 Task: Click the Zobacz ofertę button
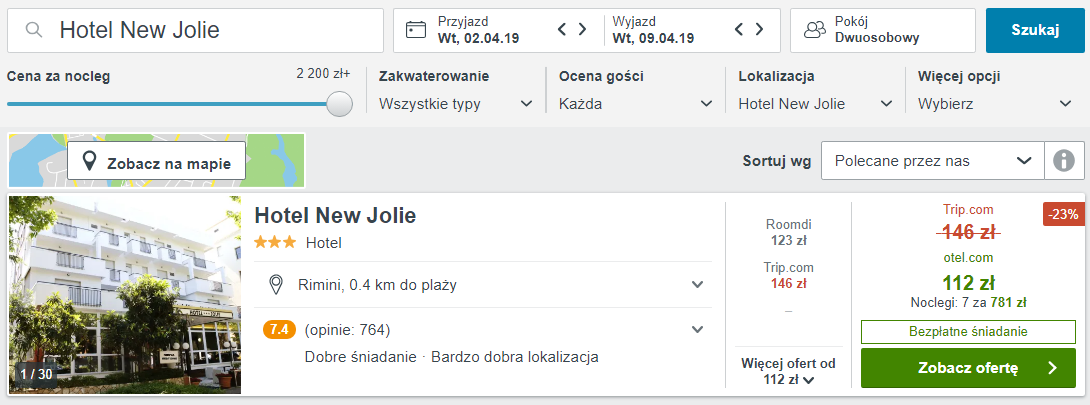(968, 368)
